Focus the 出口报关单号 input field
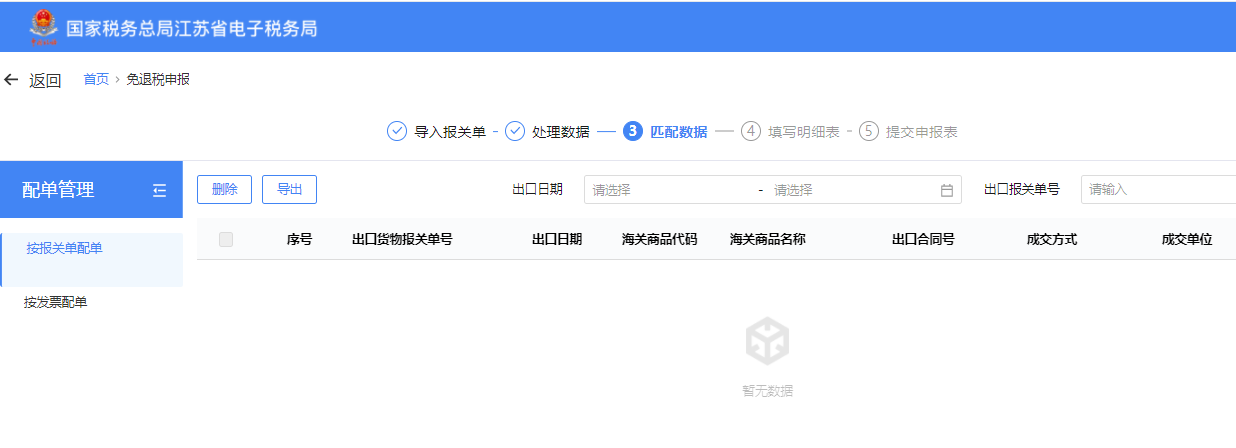Viewport: 1236px width, 448px height. [x=1157, y=190]
